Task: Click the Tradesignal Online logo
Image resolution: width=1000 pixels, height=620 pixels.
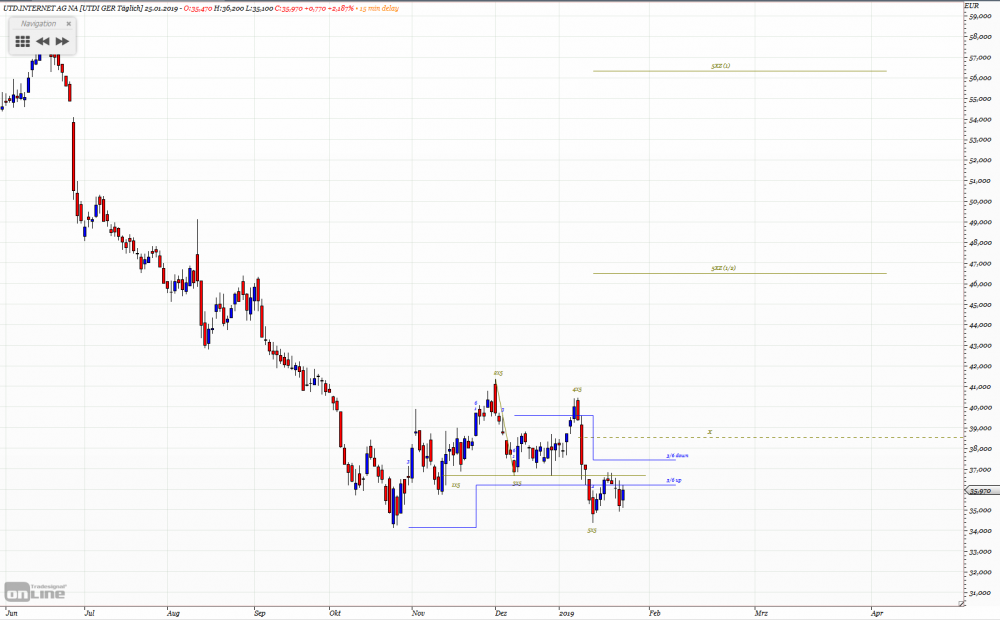Action: pos(35,591)
